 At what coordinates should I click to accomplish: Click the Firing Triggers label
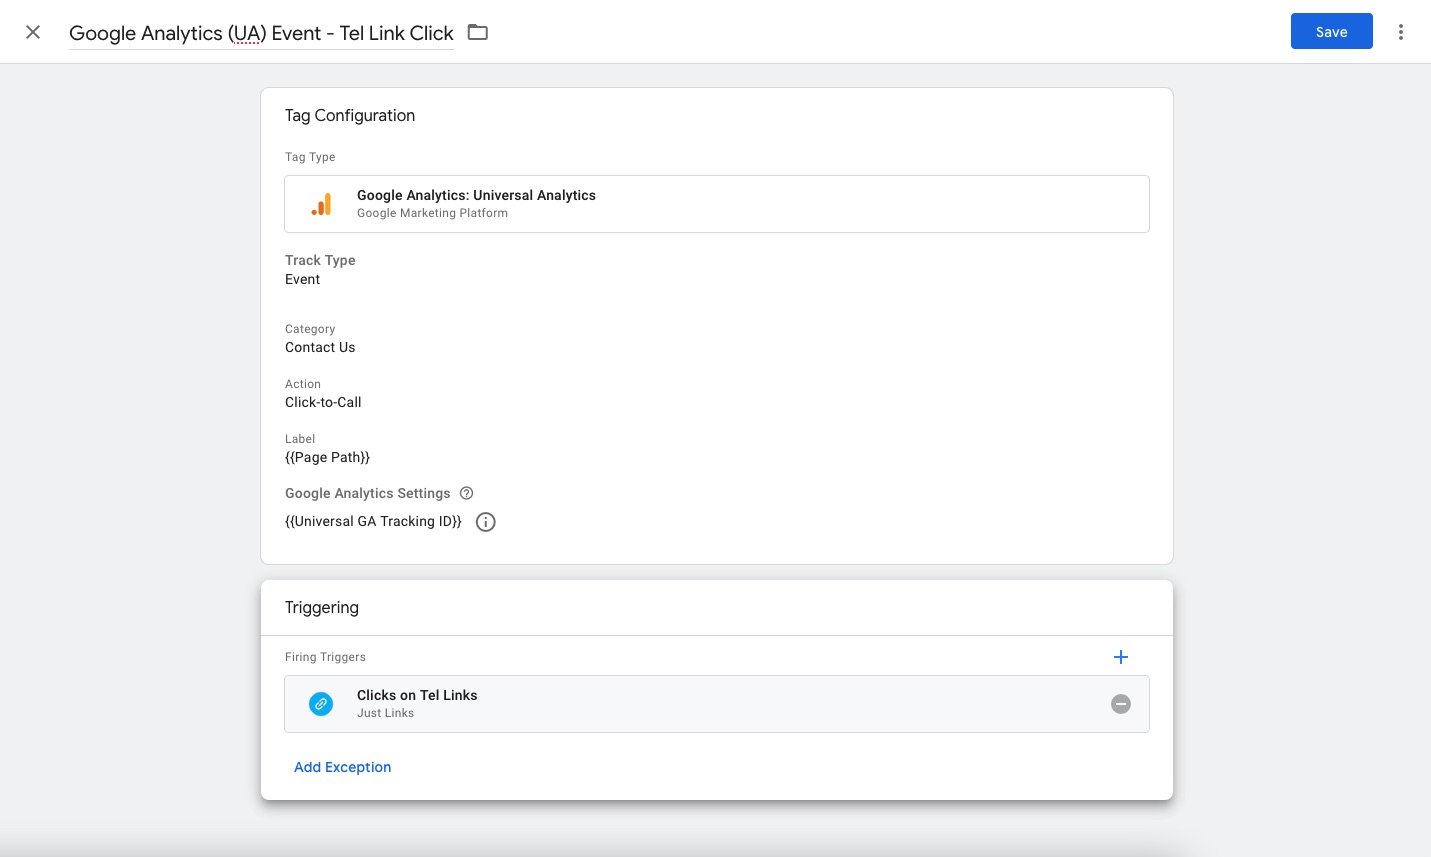click(x=325, y=657)
